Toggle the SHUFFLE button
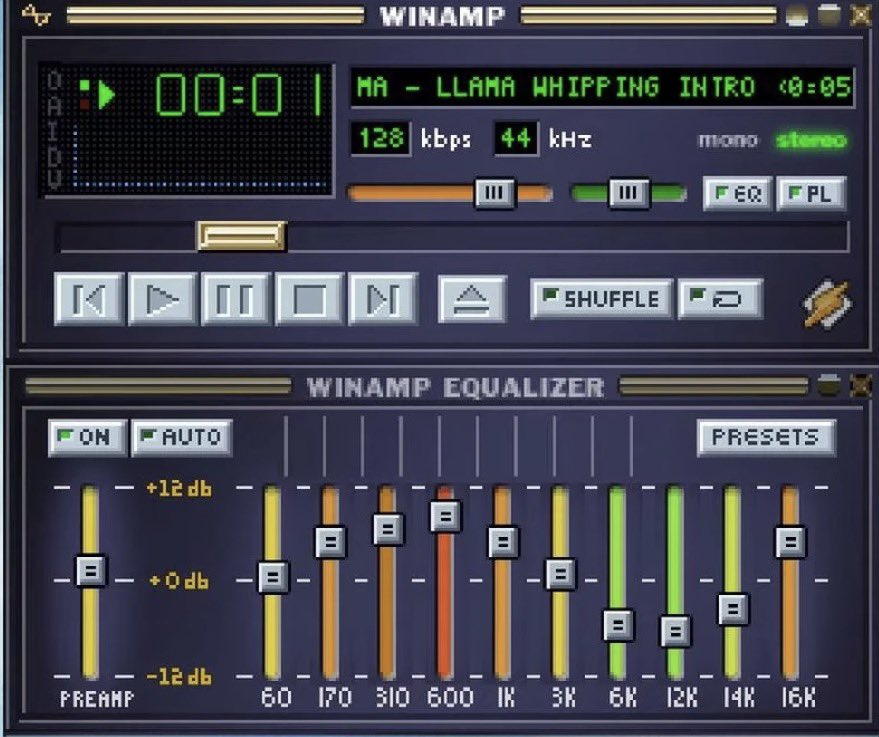The height and width of the screenshot is (737, 879). coord(602,299)
